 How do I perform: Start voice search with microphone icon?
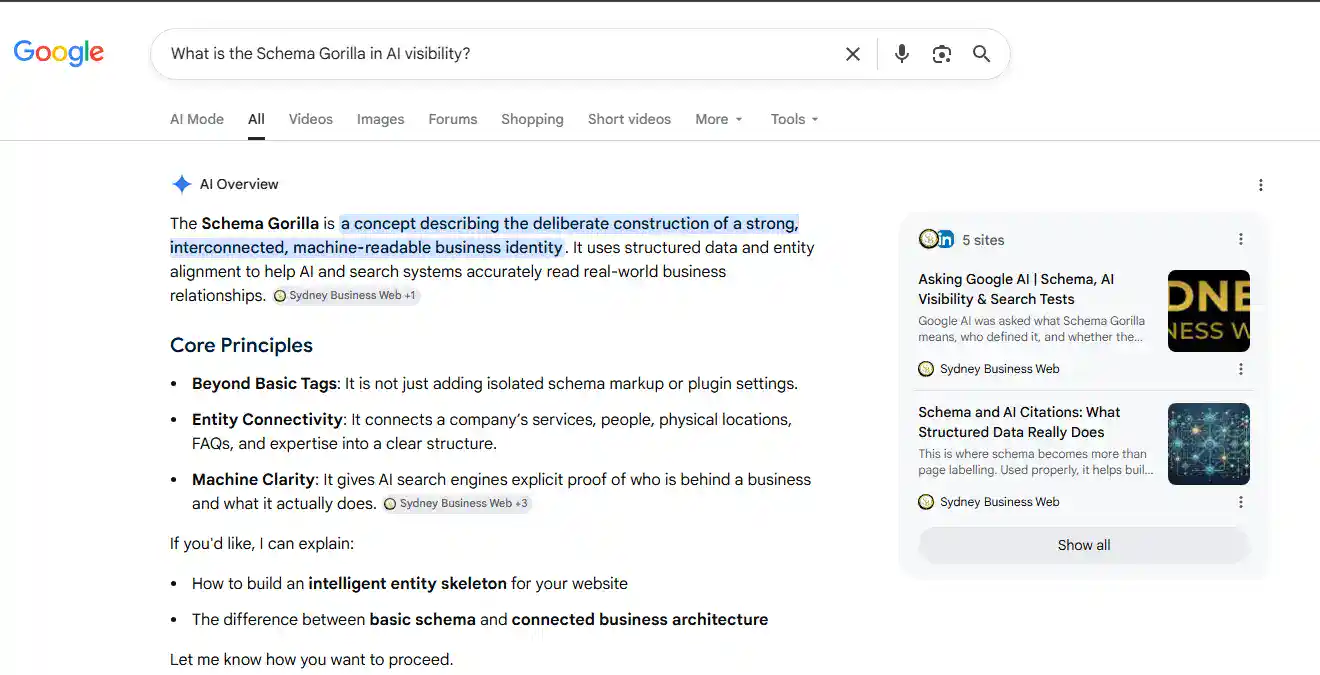tap(902, 54)
